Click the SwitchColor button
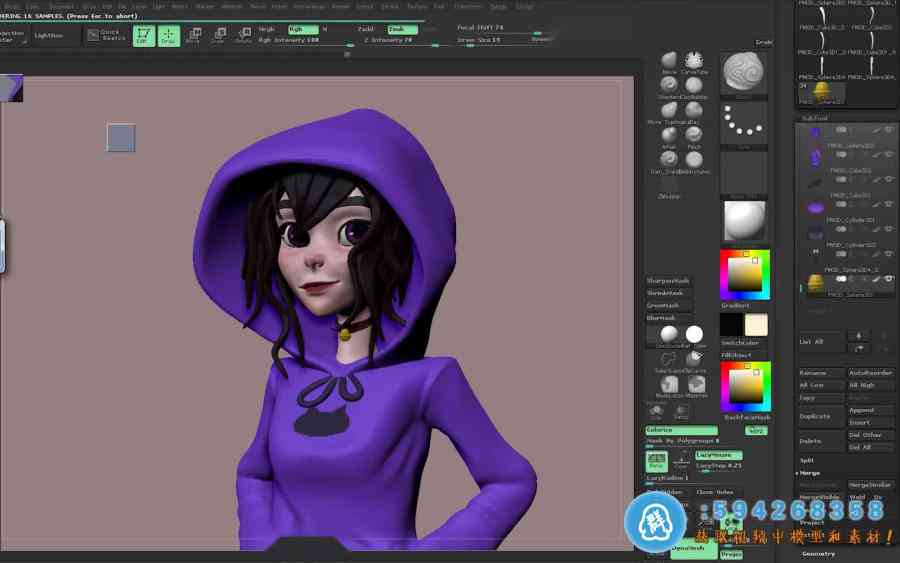The width and height of the screenshot is (900, 563). point(744,343)
